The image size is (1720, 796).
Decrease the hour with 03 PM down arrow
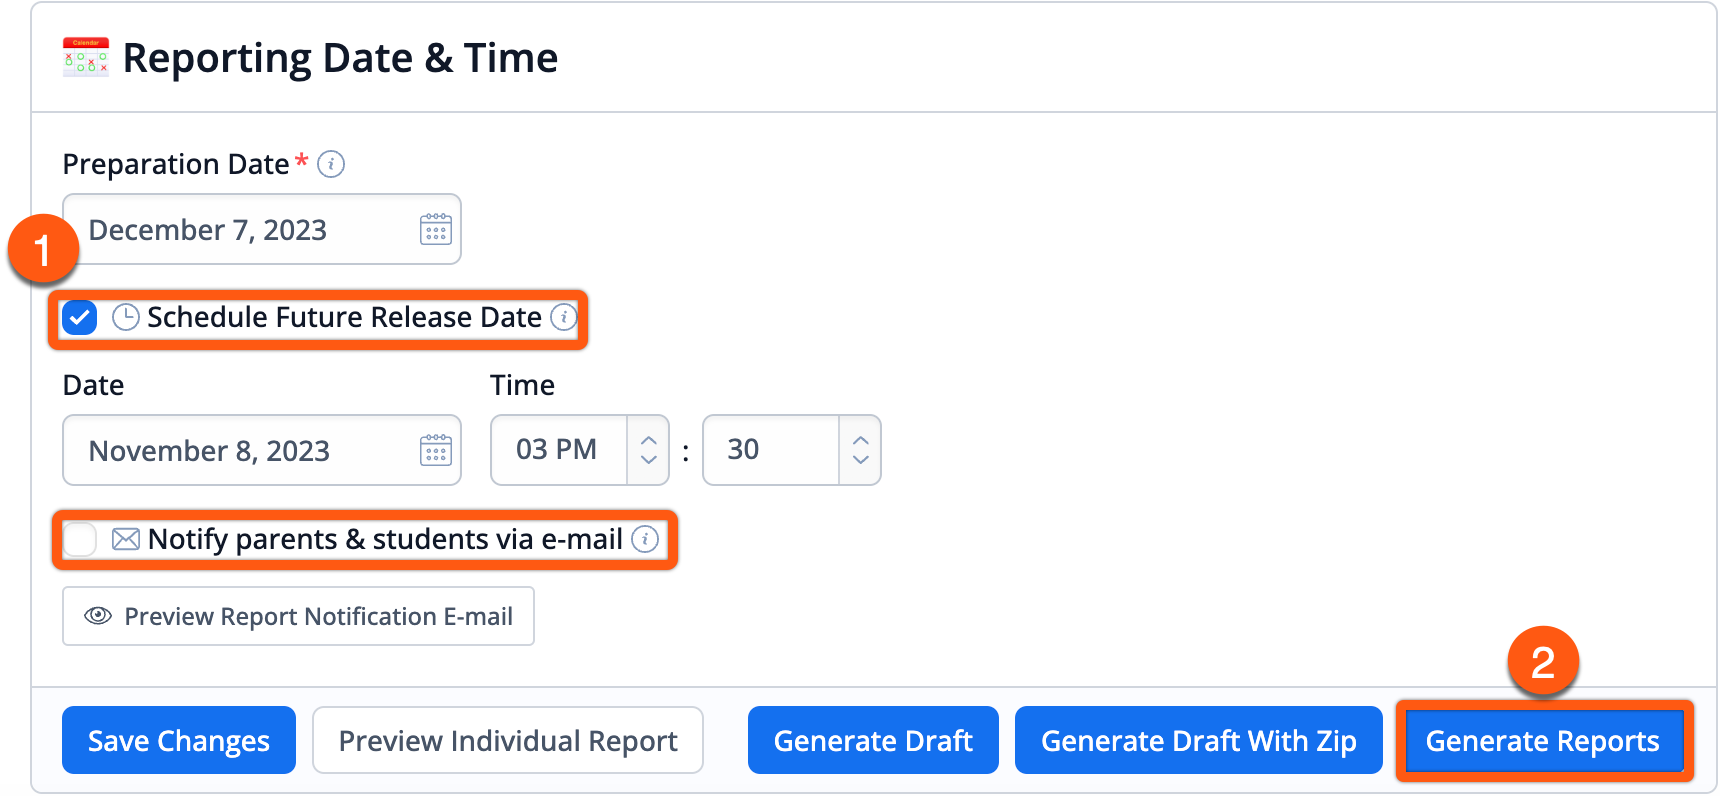(x=649, y=460)
